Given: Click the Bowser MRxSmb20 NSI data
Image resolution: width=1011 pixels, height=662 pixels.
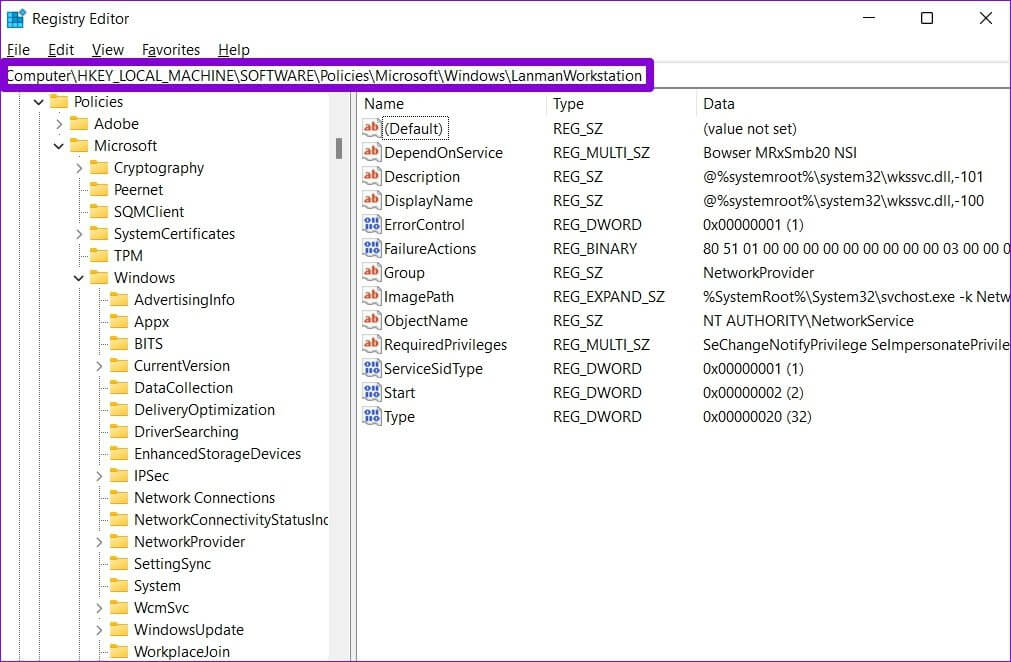Looking at the screenshot, I should click(780, 153).
